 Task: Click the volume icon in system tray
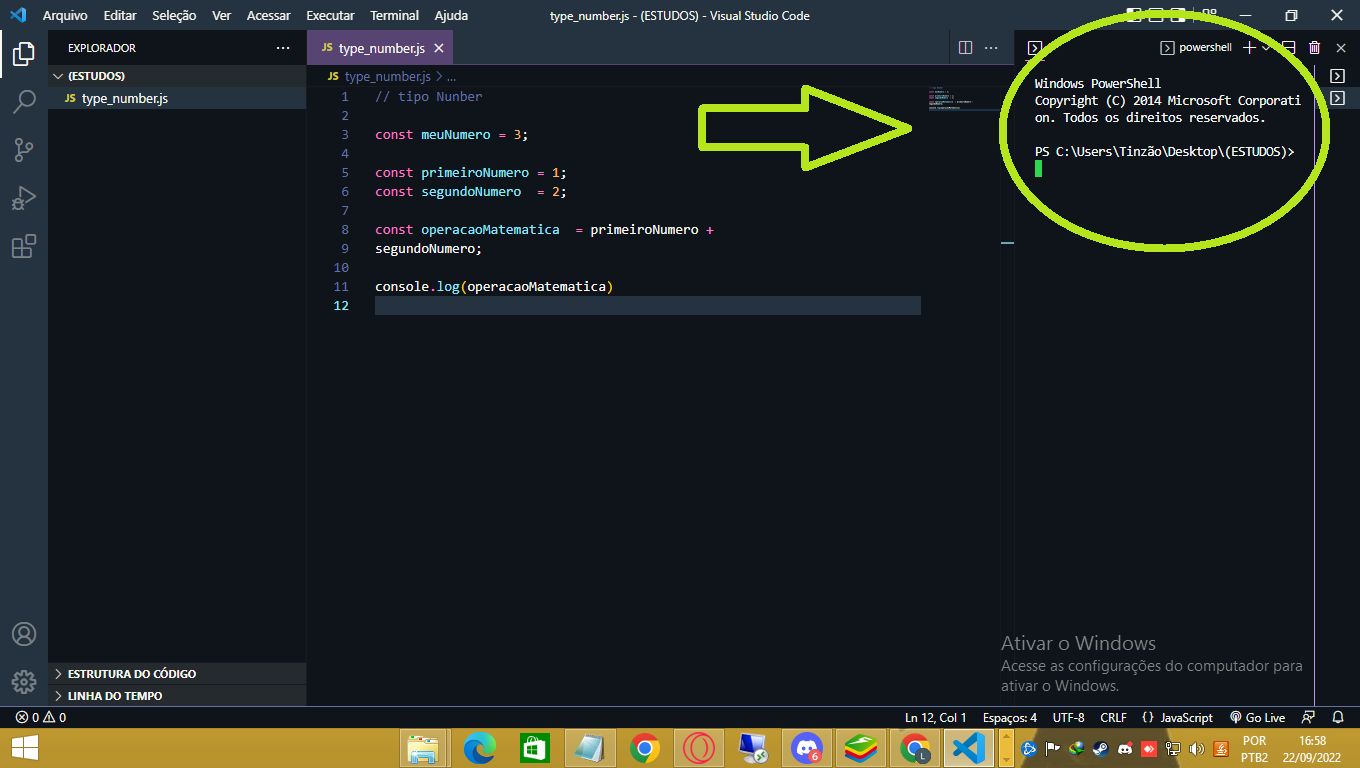click(1198, 748)
